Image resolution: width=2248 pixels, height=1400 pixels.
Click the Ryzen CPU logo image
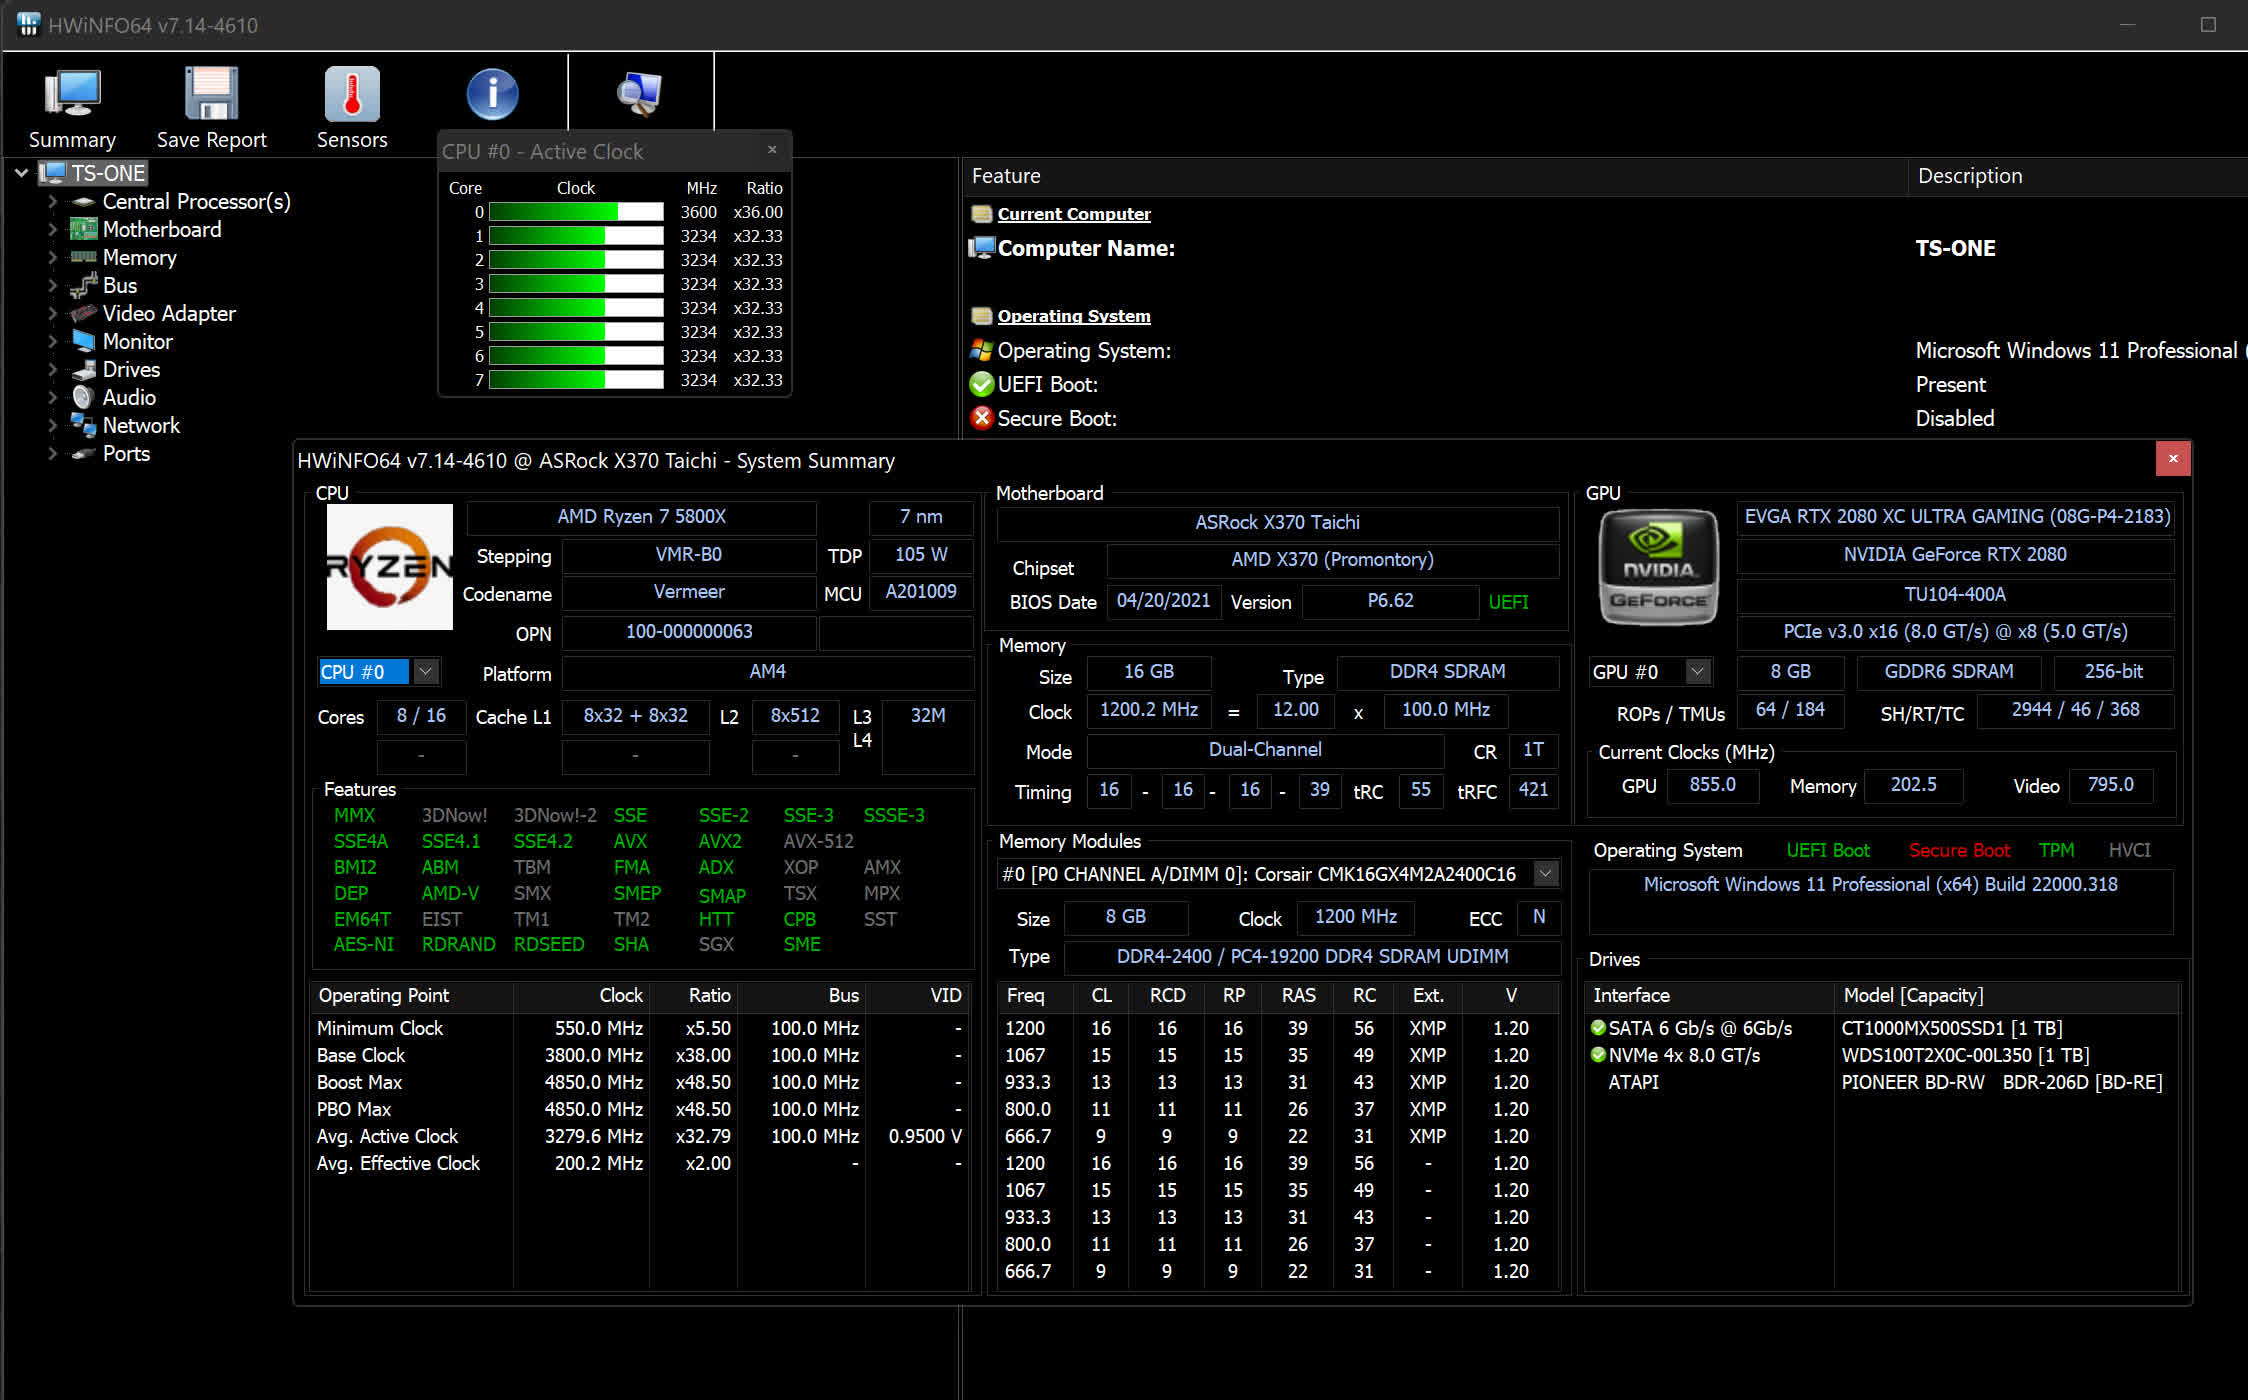coord(390,567)
